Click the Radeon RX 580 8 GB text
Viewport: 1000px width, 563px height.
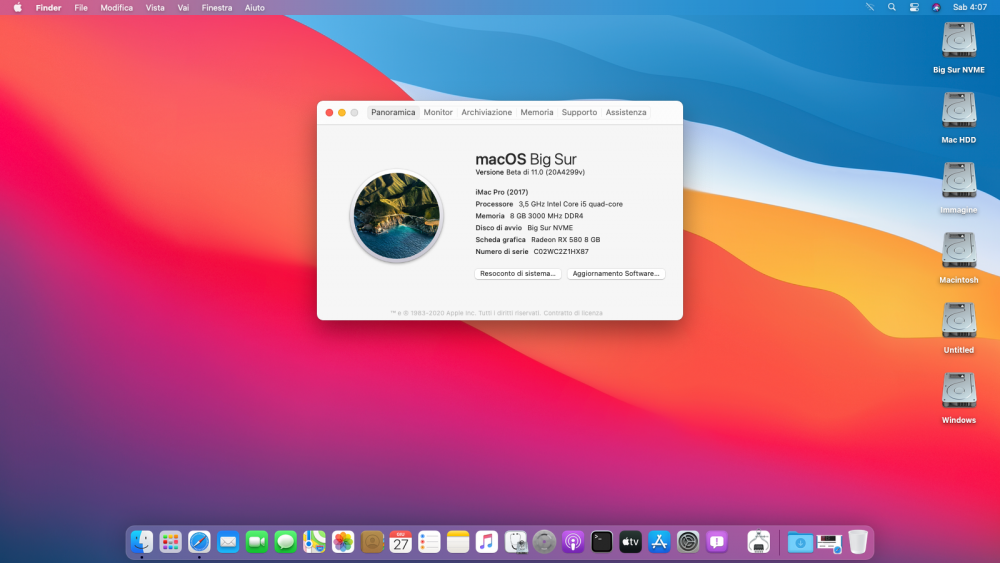(566, 240)
